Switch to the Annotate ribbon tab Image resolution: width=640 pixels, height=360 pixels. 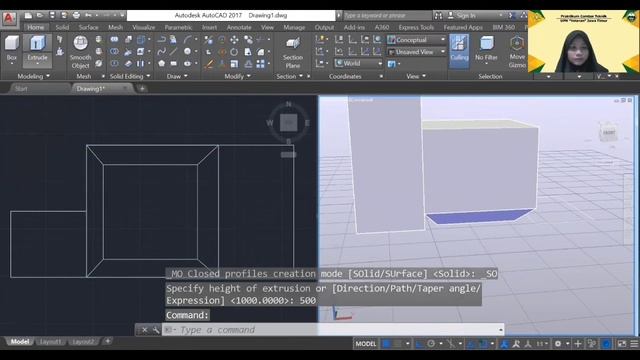(239, 27)
